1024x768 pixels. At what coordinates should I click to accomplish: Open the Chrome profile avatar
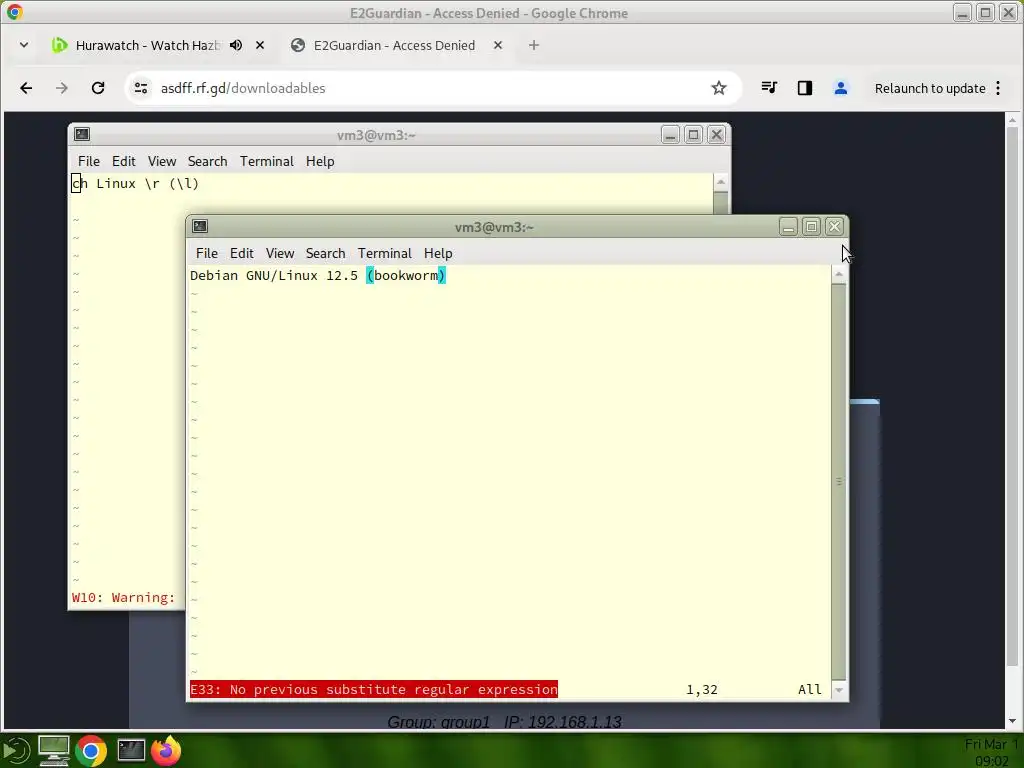840,88
